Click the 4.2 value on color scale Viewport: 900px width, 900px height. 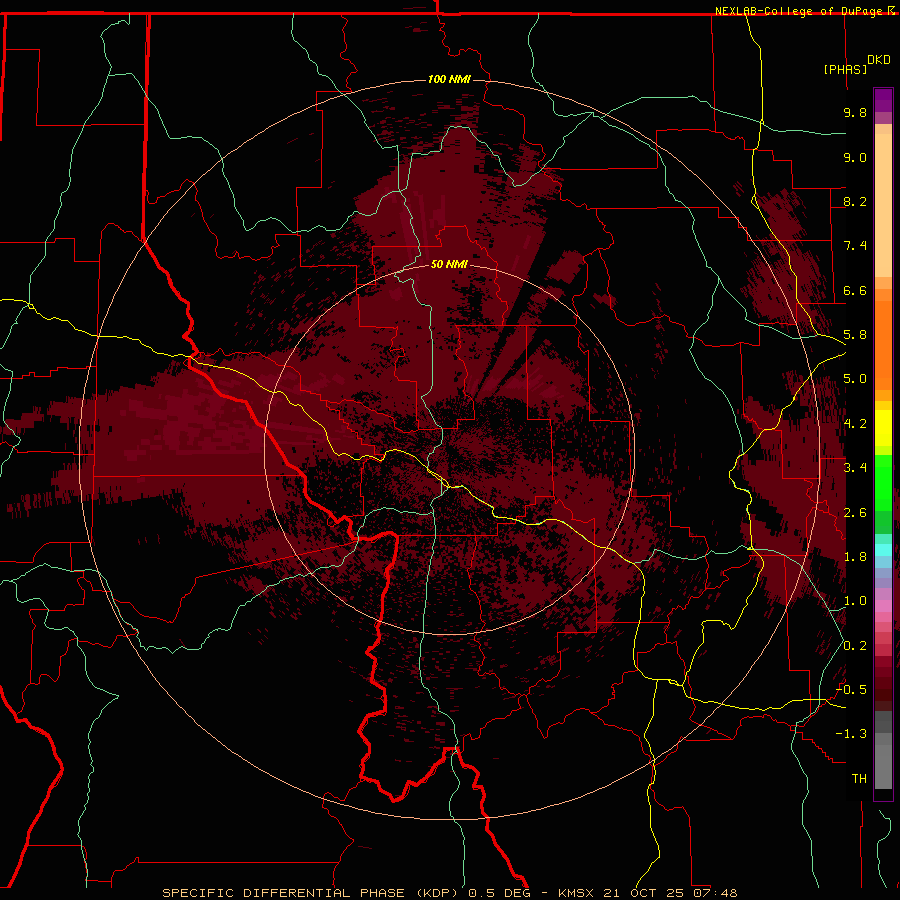pyautogui.click(x=855, y=424)
